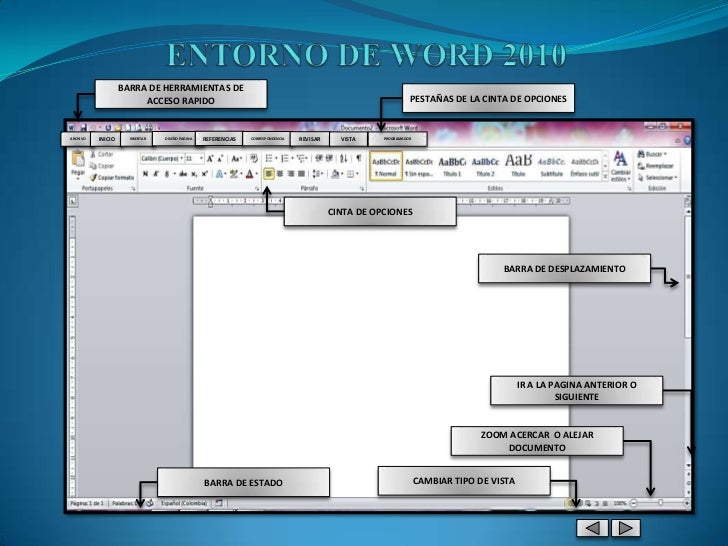This screenshot has width=728, height=546.
Task: Click Español (Colombia) language in status bar
Action: (184, 503)
